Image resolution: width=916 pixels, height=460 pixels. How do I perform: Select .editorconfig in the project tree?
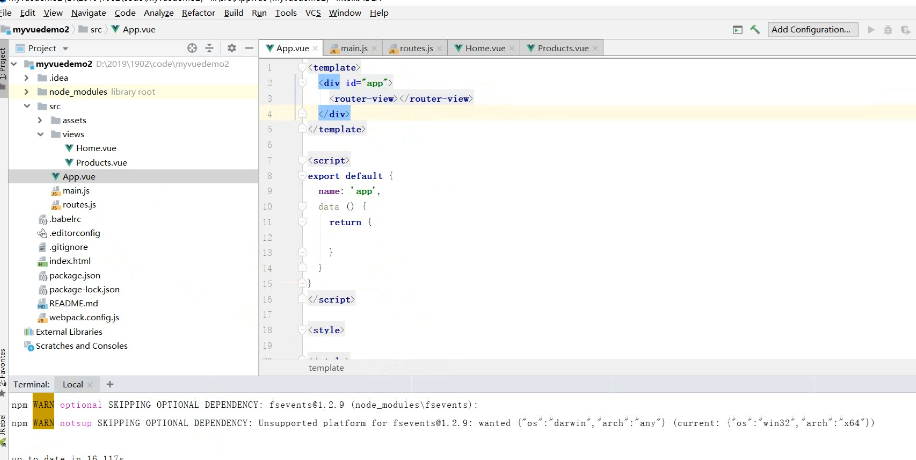(74, 233)
